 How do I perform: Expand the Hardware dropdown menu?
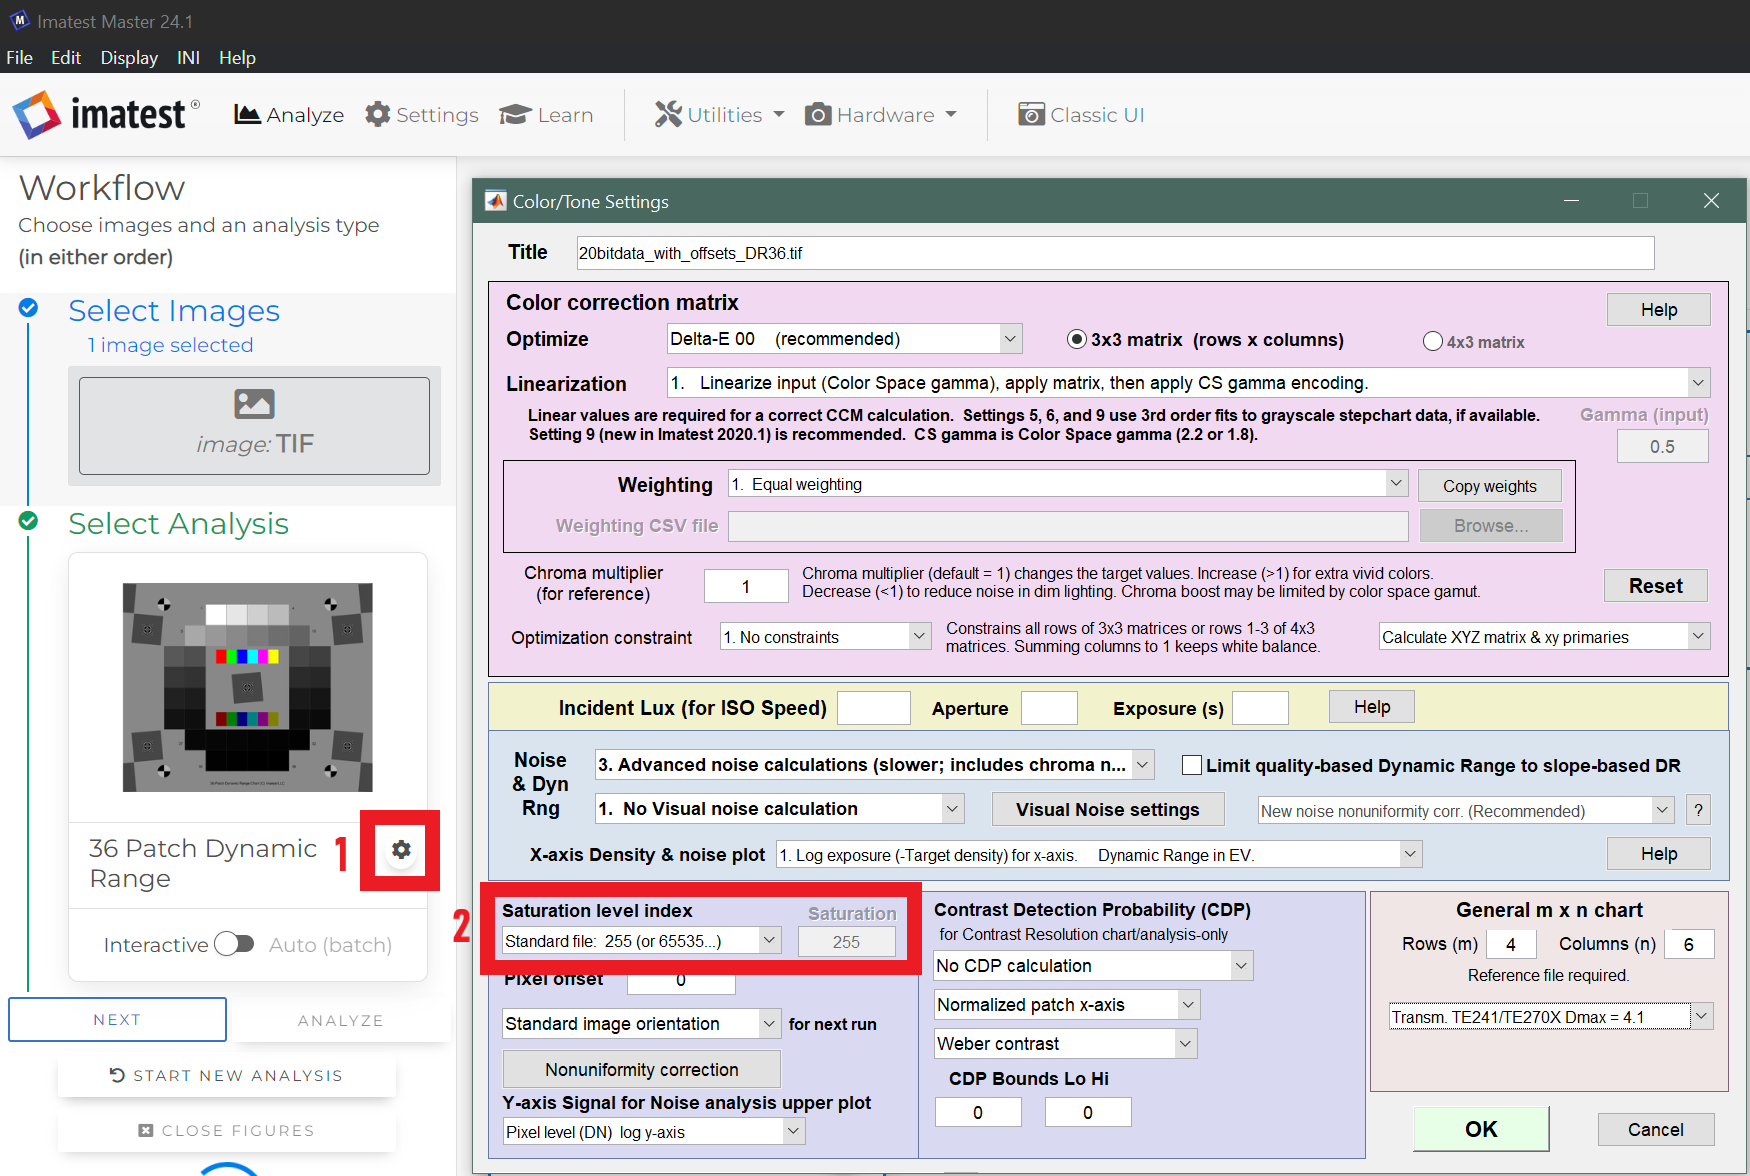(881, 115)
